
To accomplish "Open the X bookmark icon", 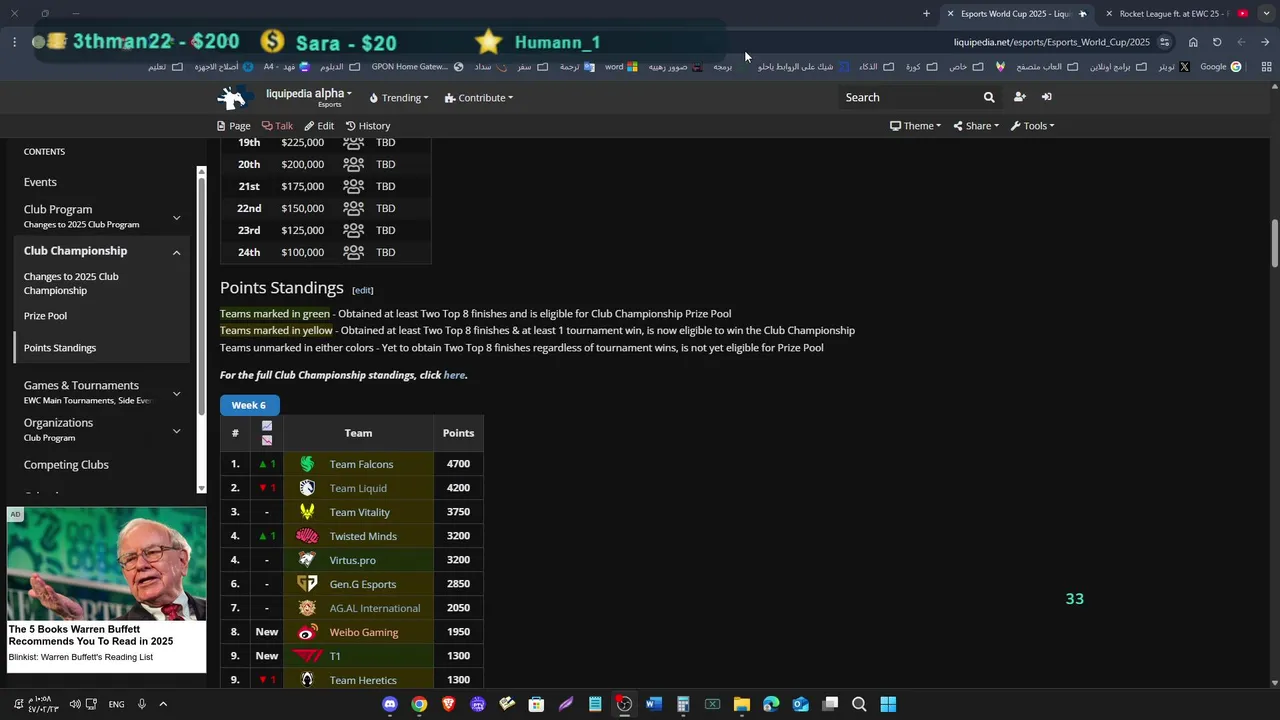I will [1184, 67].
